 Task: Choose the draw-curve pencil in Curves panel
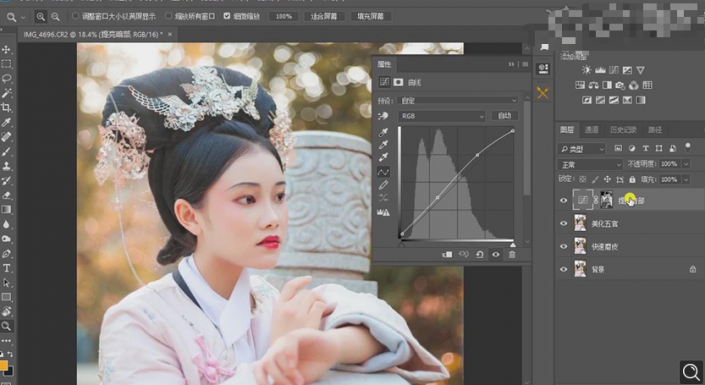[x=383, y=185]
